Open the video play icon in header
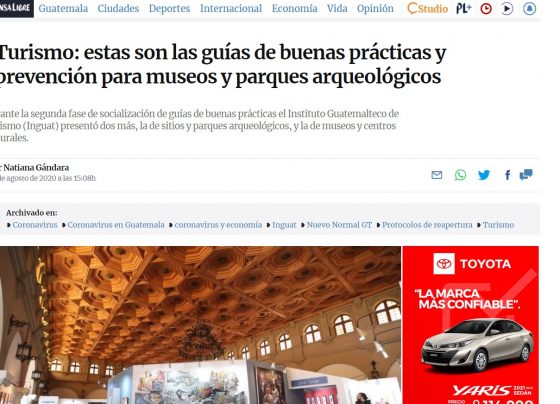The image size is (560, 404). (x=507, y=8)
